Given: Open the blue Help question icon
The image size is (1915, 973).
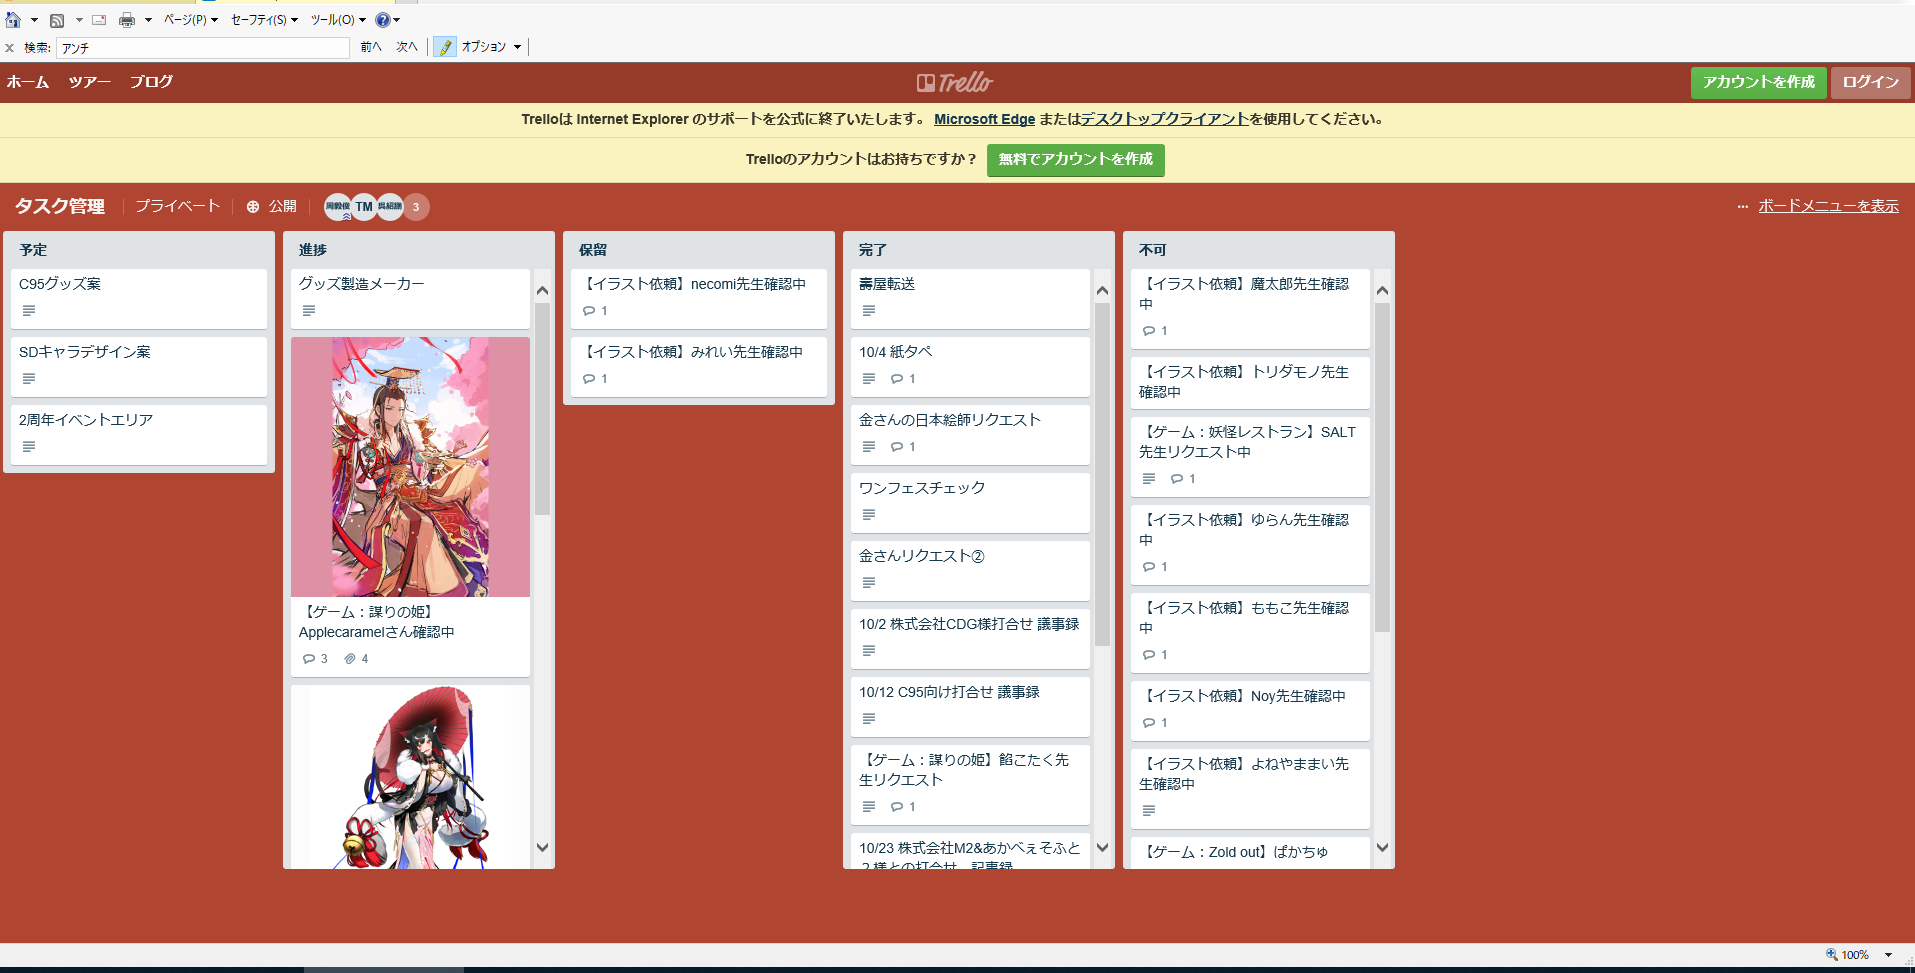Looking at the screenshot, I should tap(382, 20).
